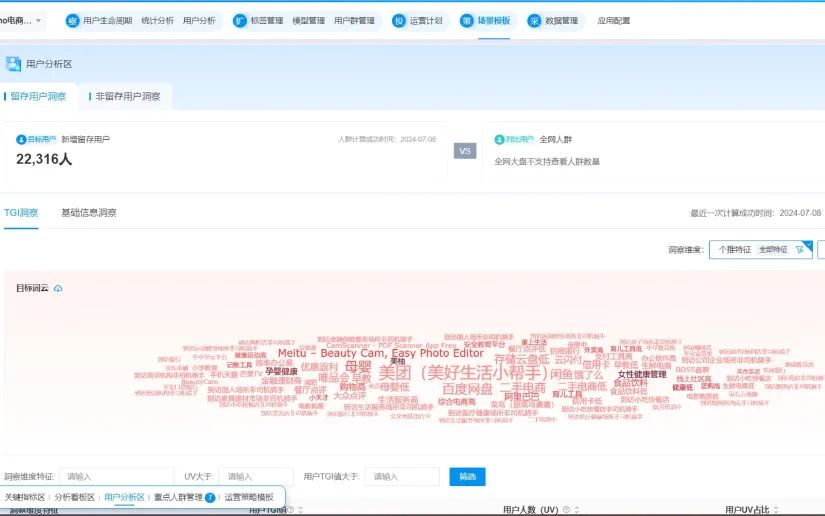Select the TGI洞察 tab
Image resolution: width=825 pixels, height=516 pixels.
pos(21,213)
